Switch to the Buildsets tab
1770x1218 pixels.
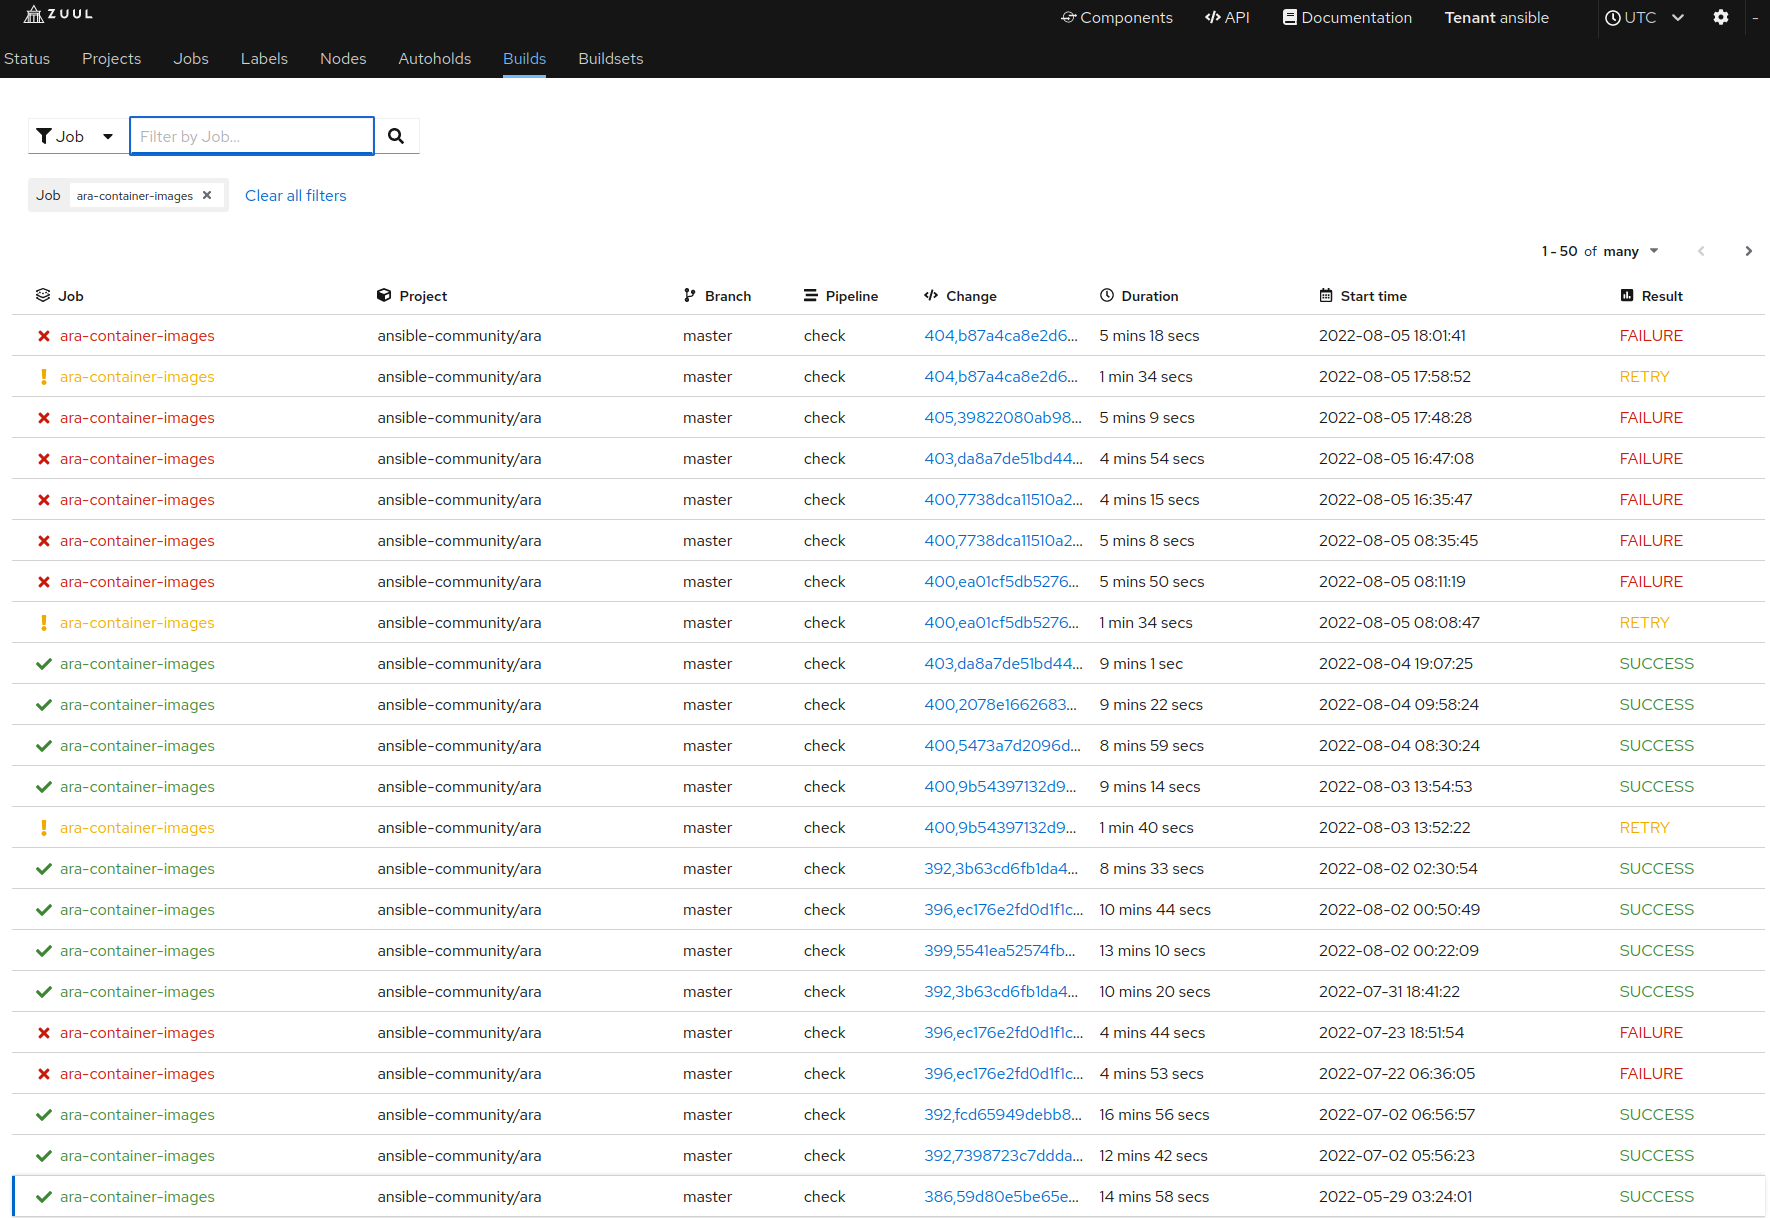coord(610,58)
